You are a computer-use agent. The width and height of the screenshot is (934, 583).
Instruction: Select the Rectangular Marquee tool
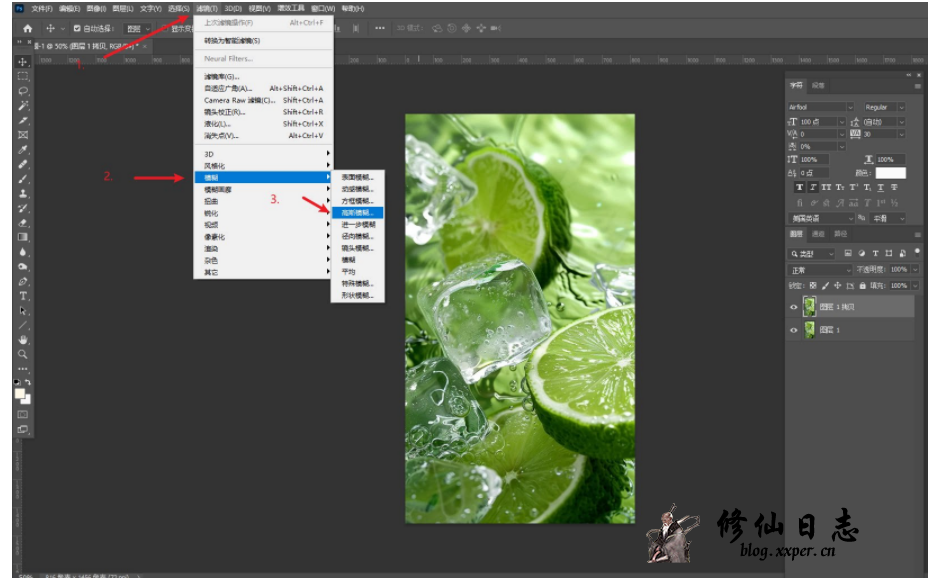[x=23, y=76]
